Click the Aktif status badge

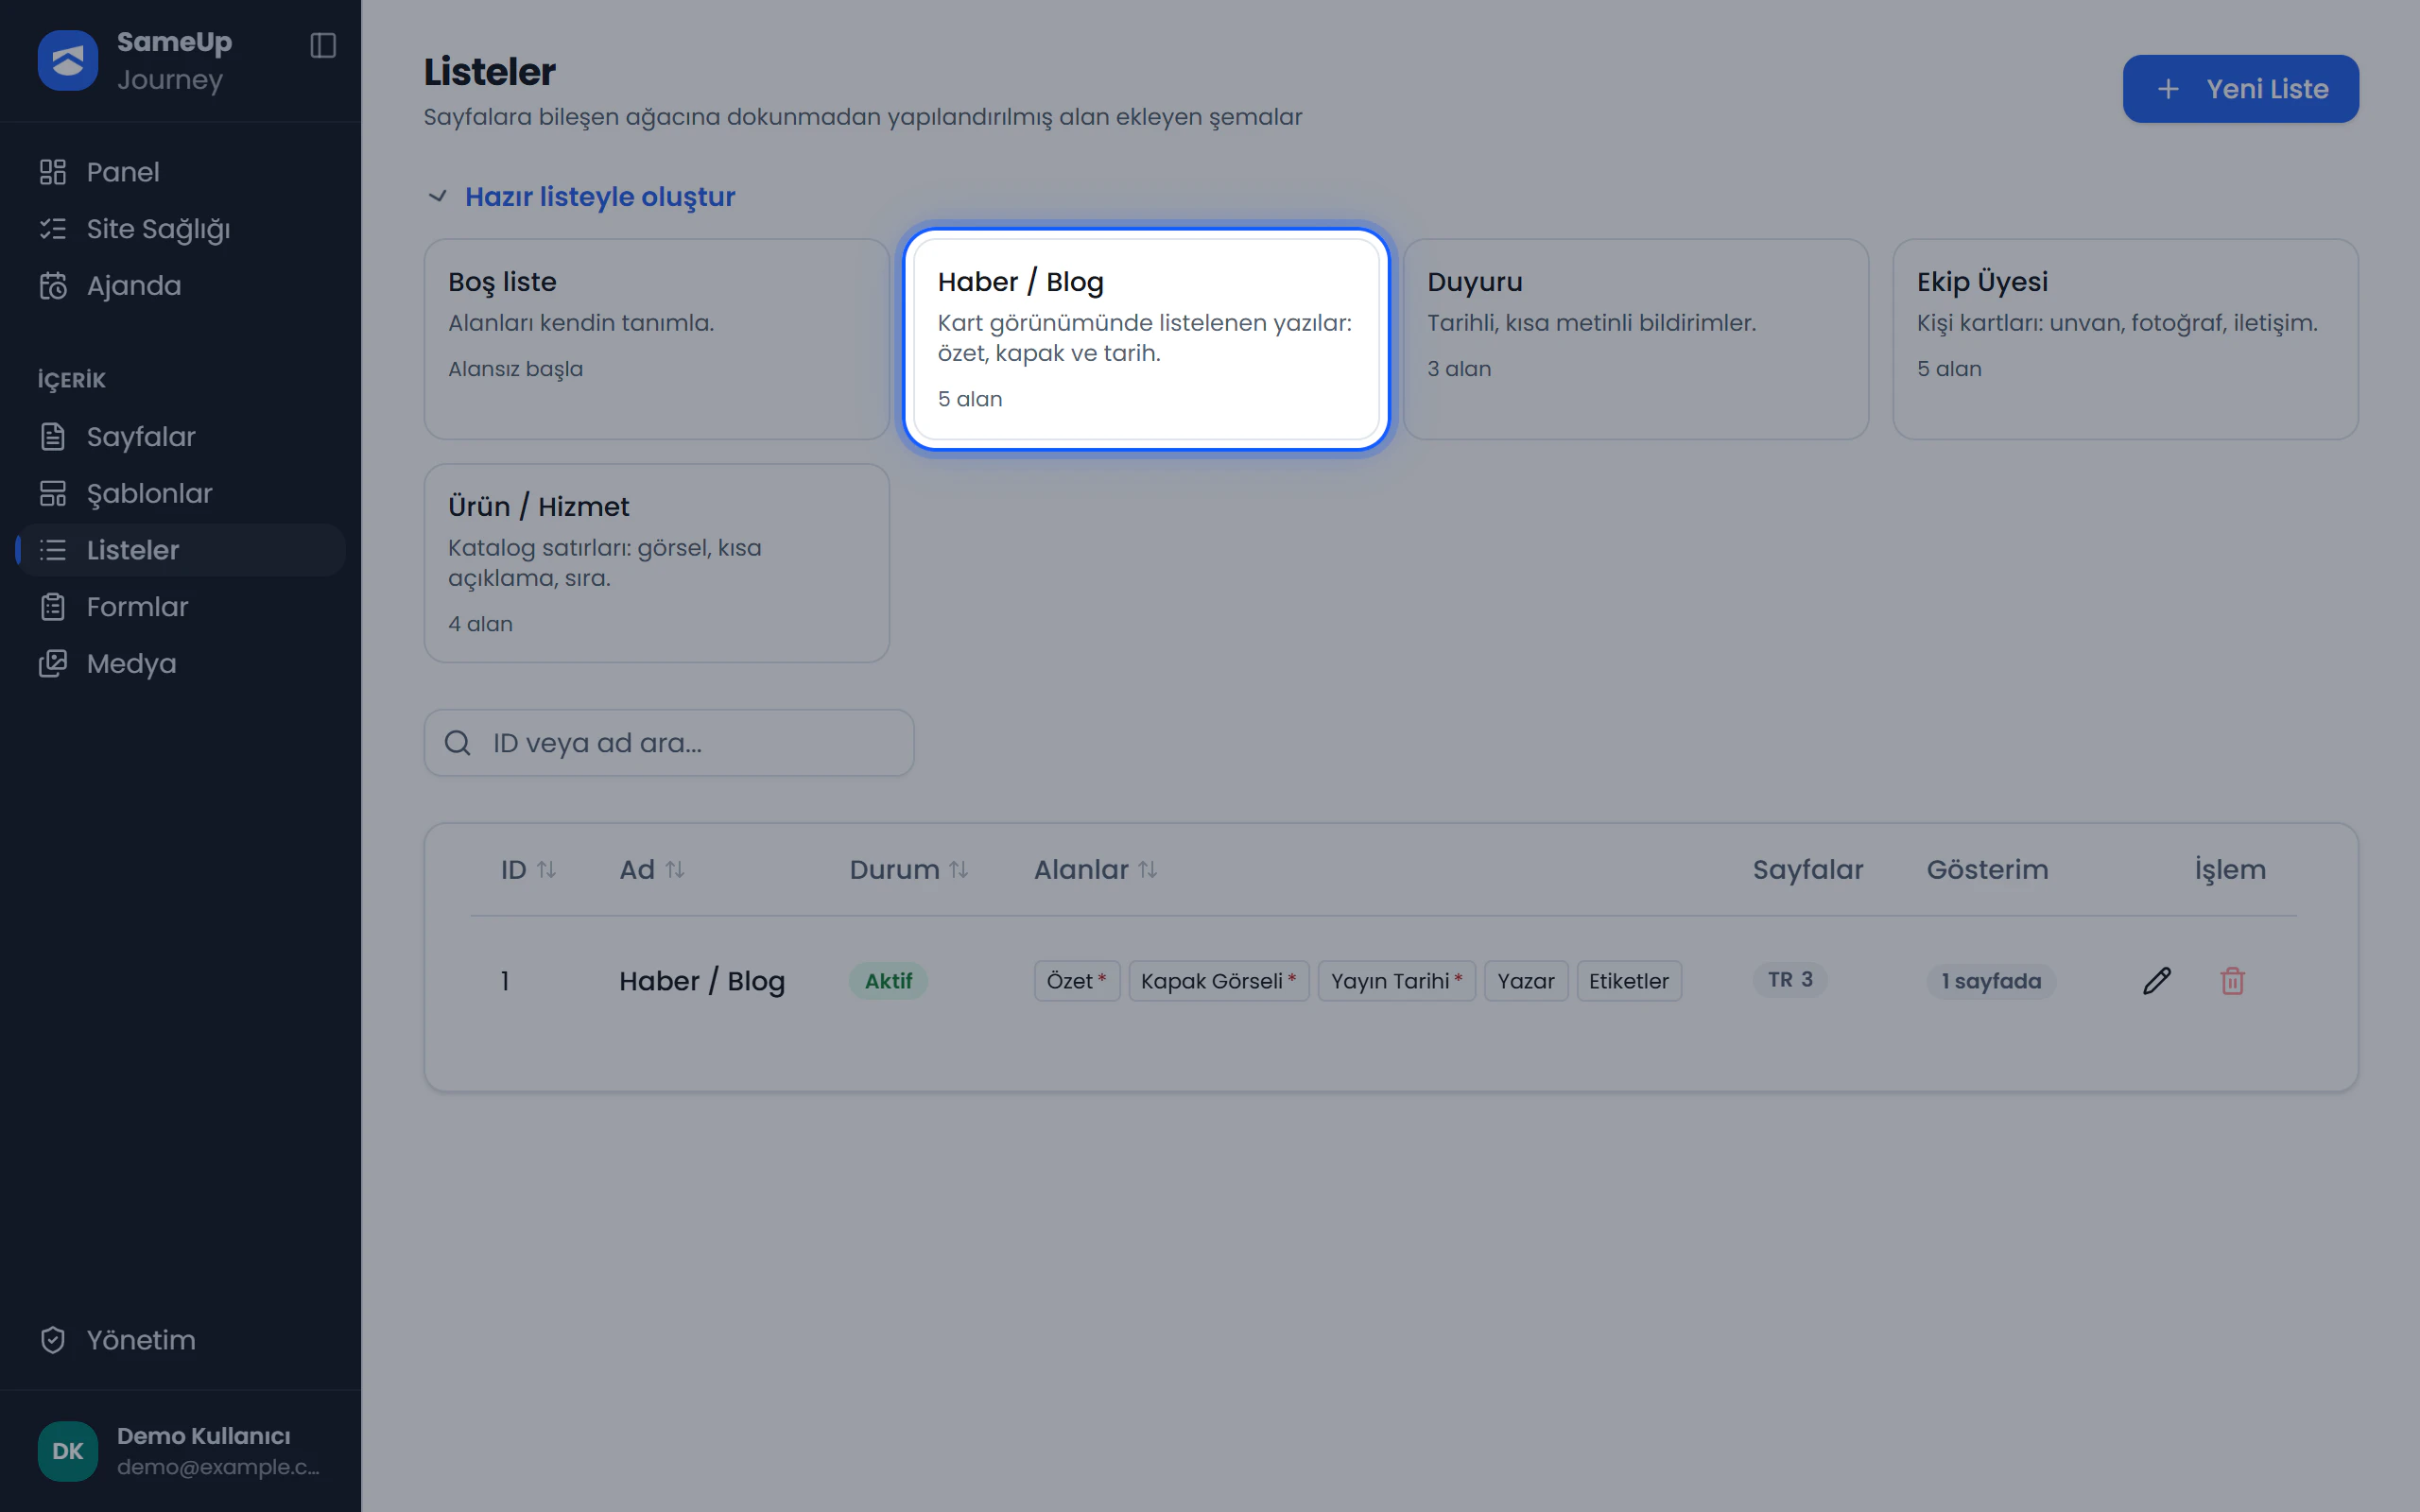[888, 981]
